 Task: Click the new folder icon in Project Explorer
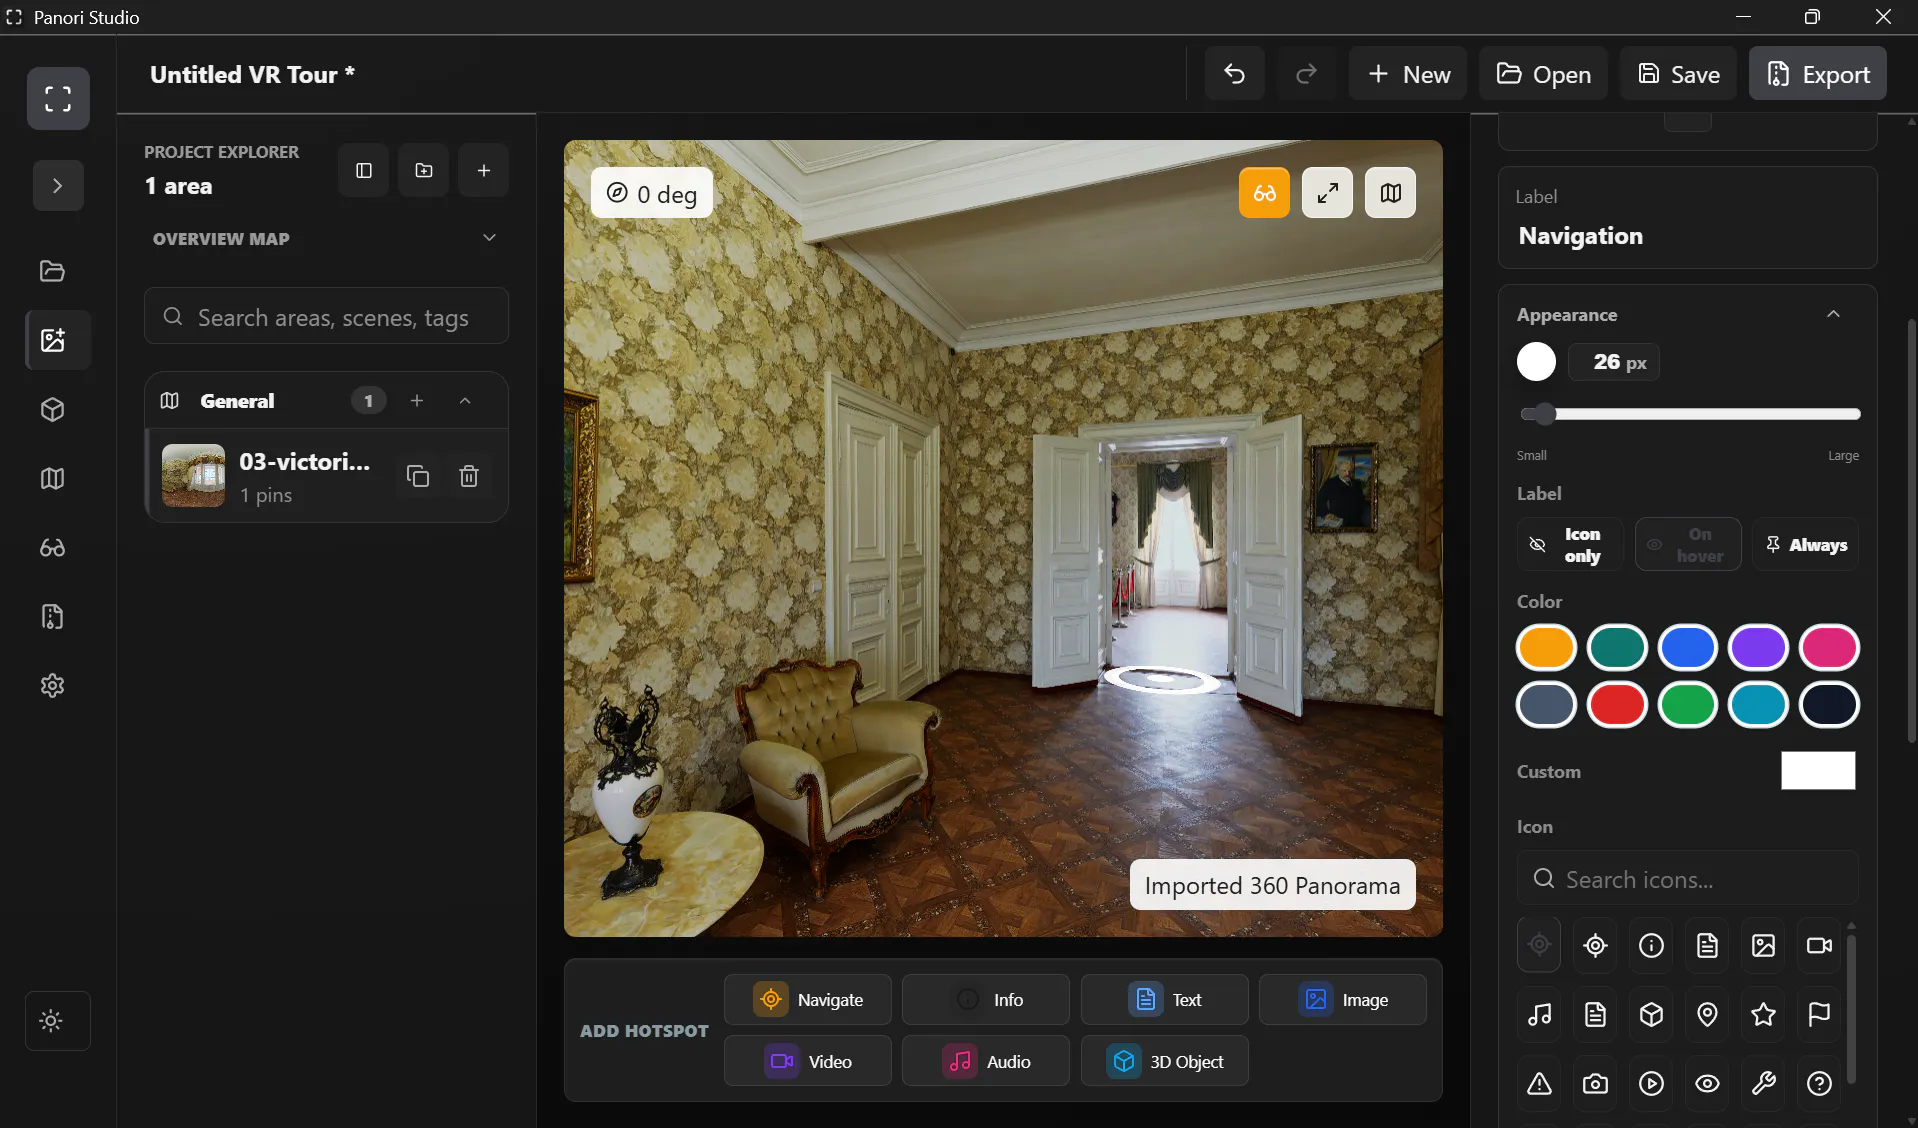[x=424, y=170]
